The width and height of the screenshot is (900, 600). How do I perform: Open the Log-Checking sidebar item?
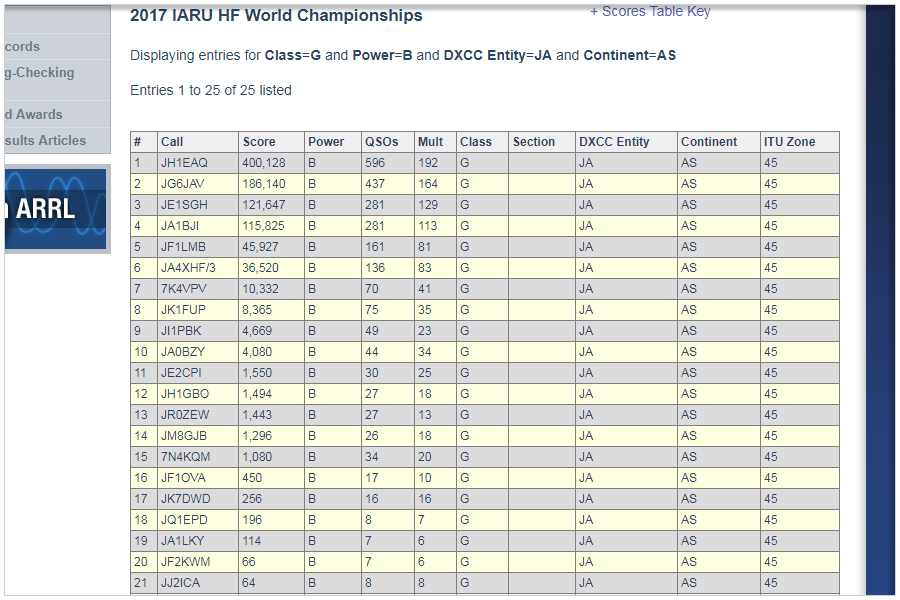pos(40,73)
